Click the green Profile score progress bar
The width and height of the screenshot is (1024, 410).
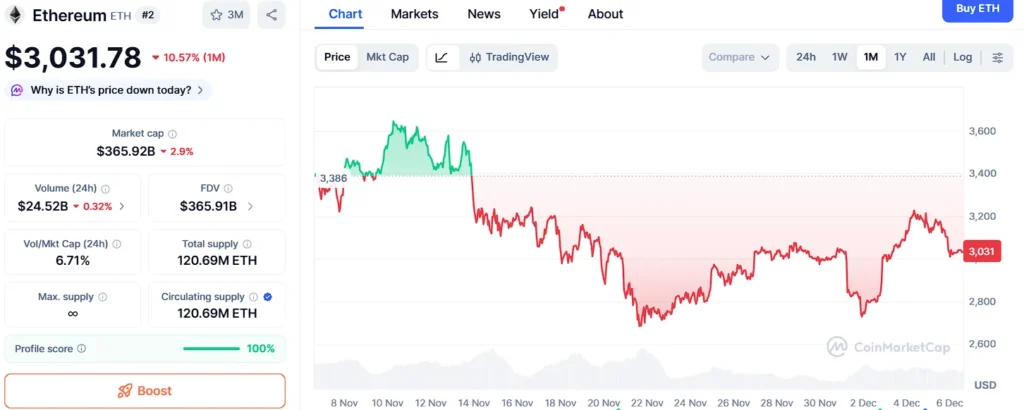click(211, 349)
